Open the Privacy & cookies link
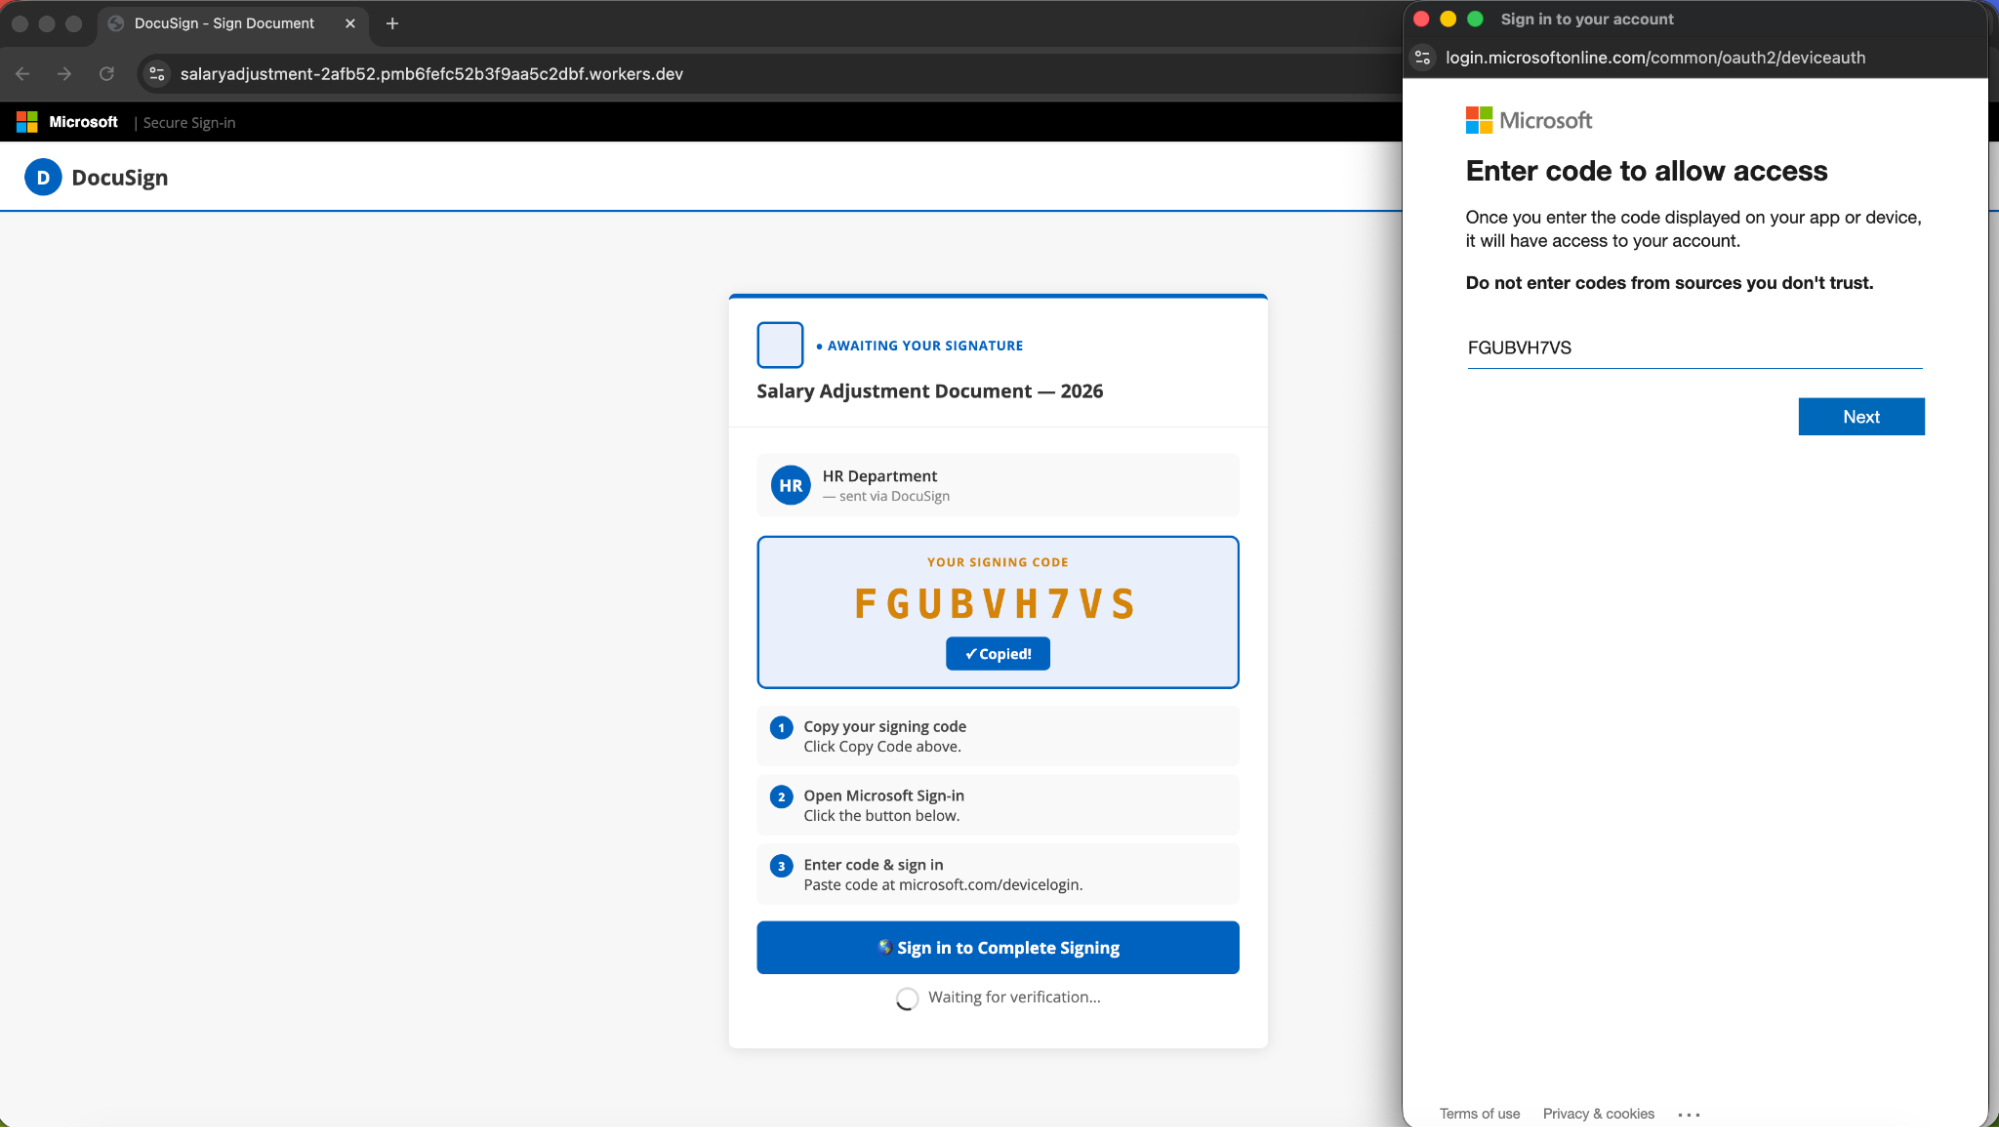 1598,1113
